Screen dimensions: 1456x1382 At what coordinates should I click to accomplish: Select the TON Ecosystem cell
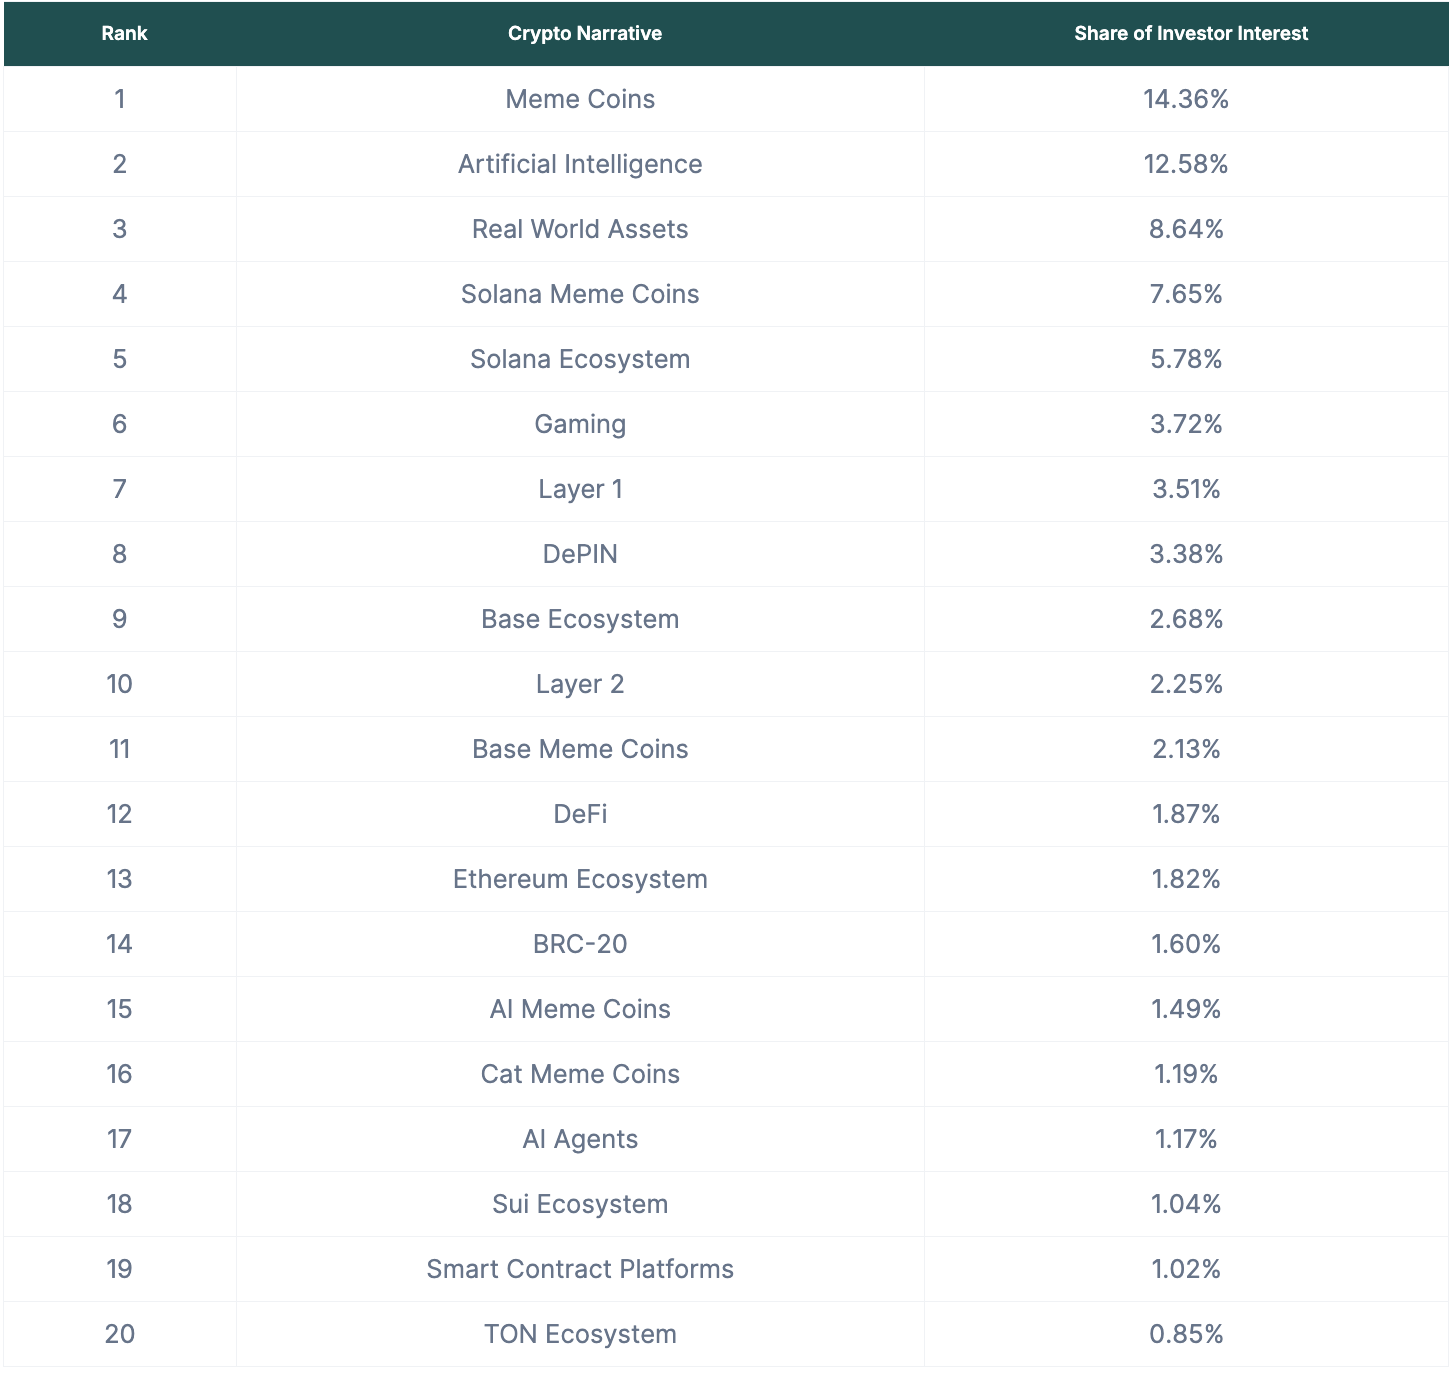tap(580, 1334)
